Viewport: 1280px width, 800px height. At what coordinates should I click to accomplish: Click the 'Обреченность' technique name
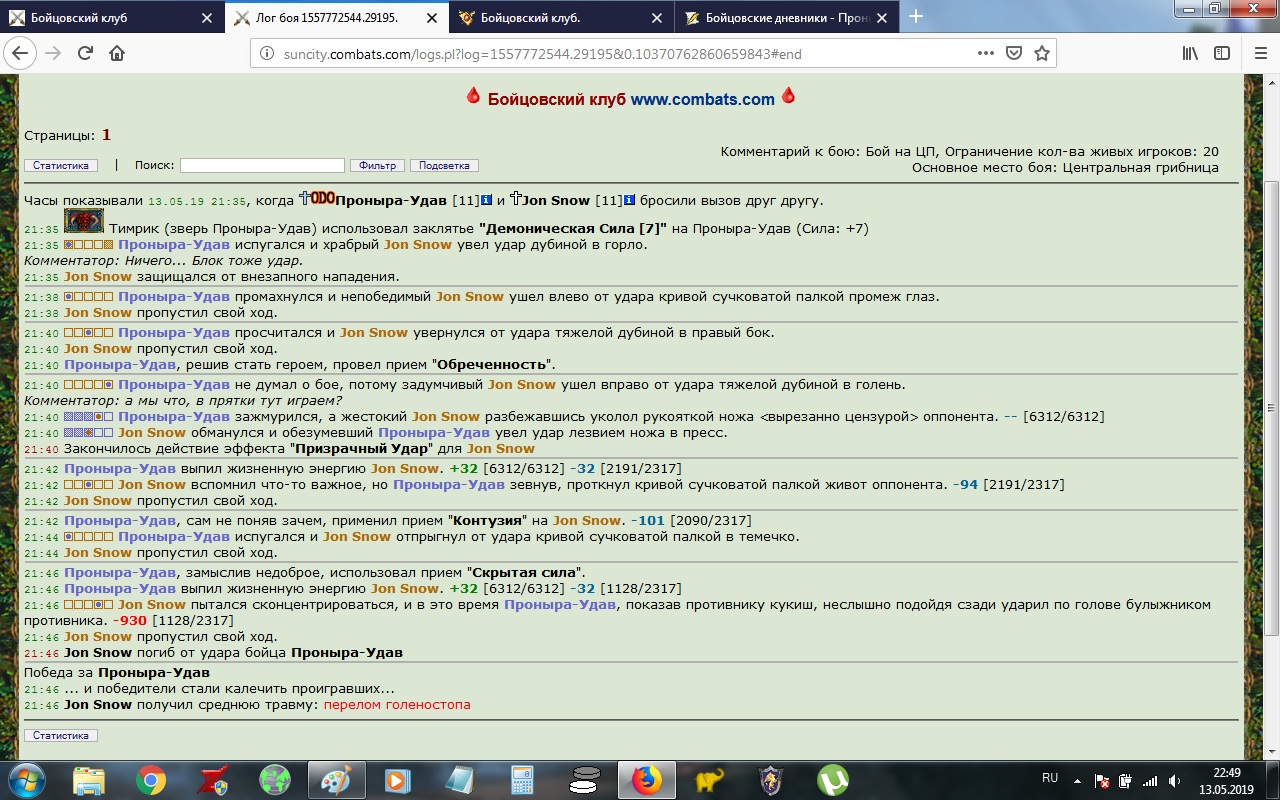point(493,364)
